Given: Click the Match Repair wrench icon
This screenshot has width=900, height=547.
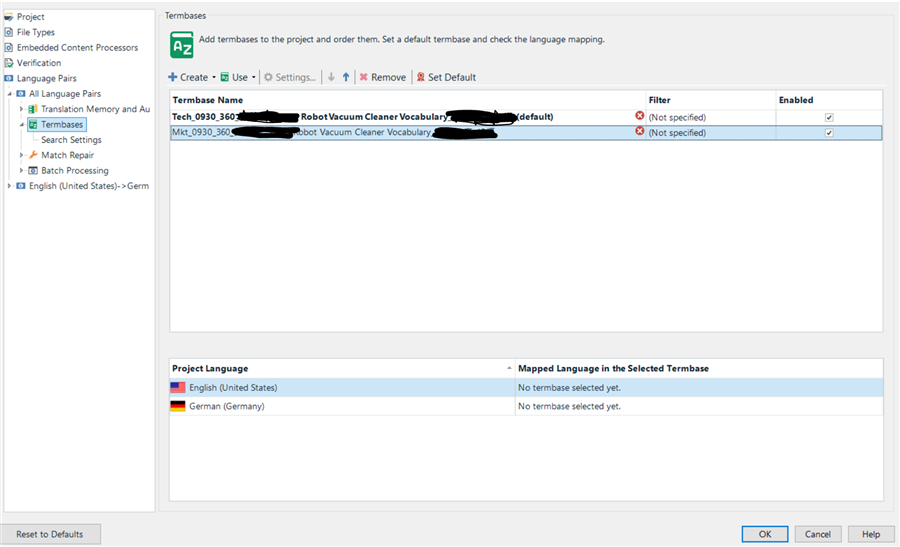Looking at the screenshot, I should tap(33, 155).
